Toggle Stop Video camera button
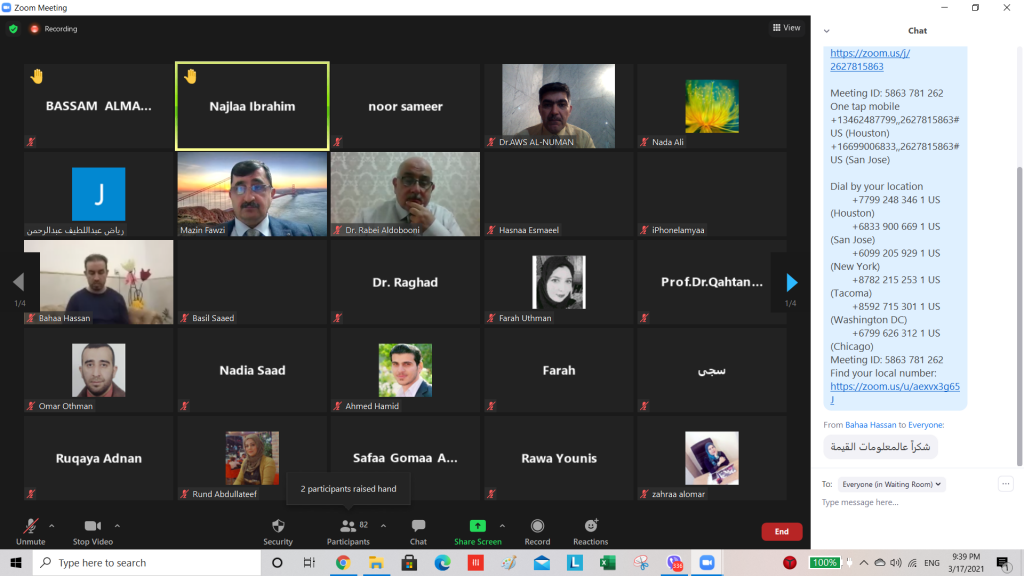 (x=93, y=526)
